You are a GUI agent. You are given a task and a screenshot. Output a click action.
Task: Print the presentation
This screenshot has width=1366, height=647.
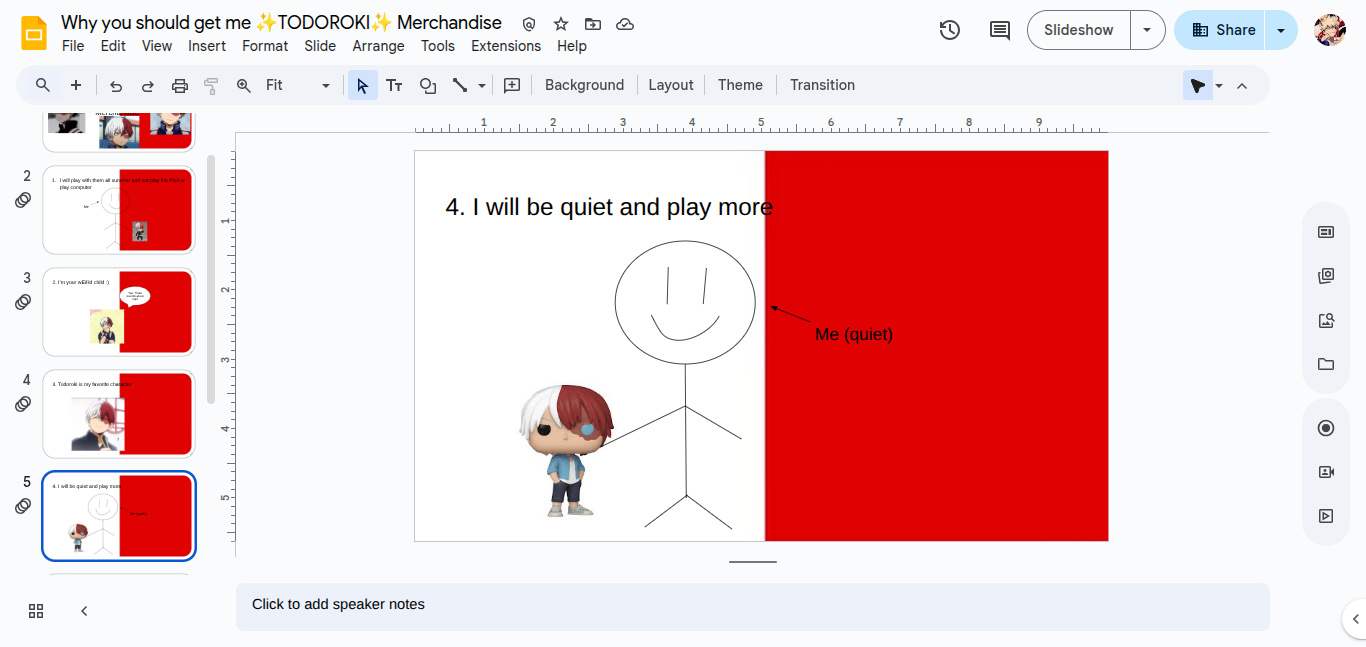(x=180, y=85)
